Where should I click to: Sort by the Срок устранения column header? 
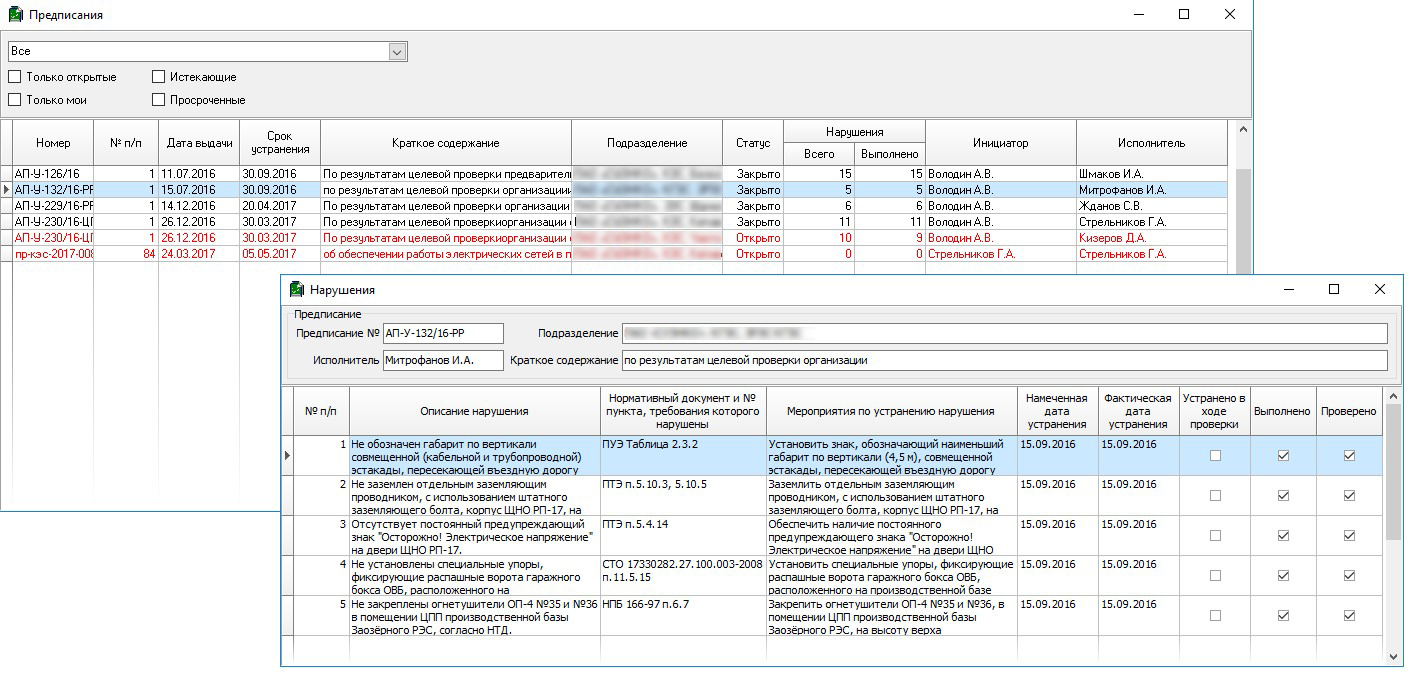coord(280,143)
